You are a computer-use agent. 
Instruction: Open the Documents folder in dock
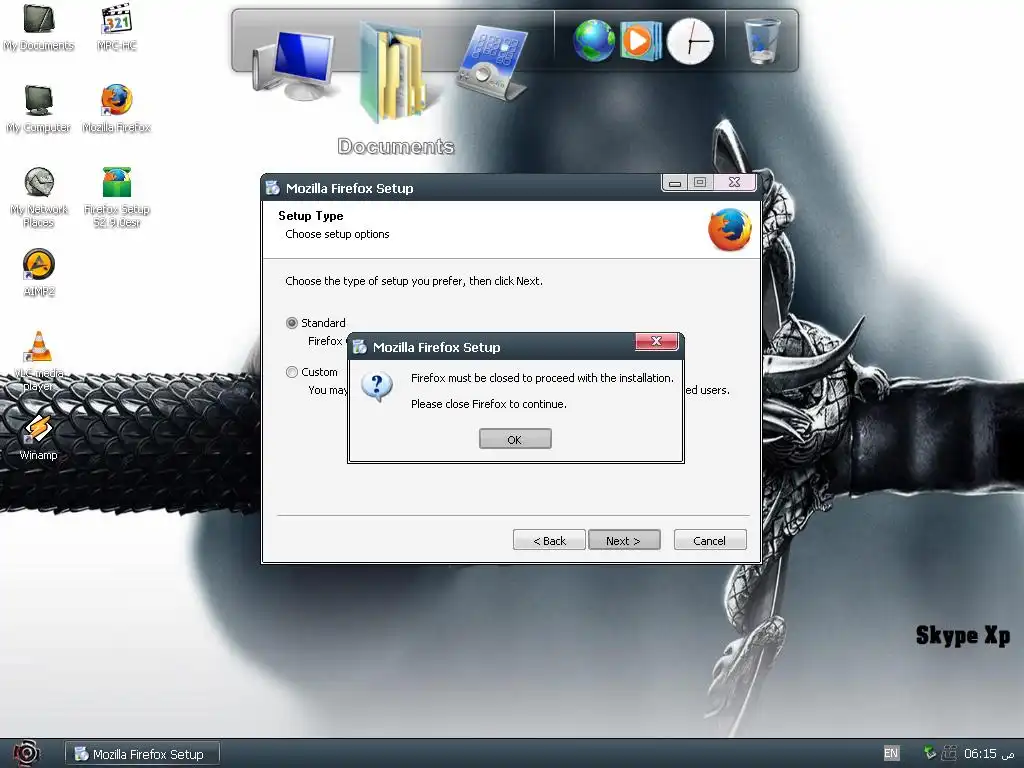click(394, 73)
